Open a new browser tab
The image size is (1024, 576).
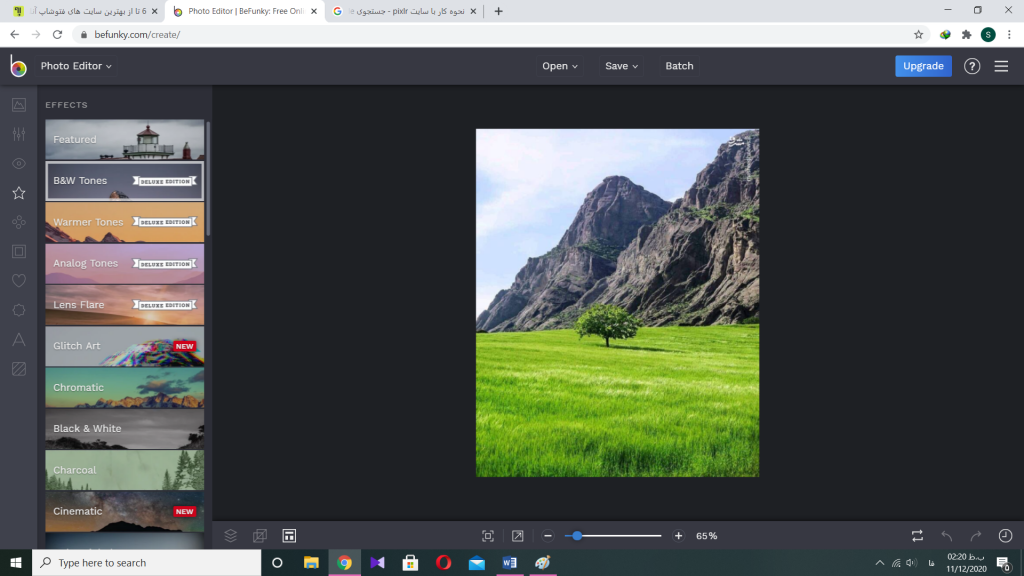click(498, 11)
